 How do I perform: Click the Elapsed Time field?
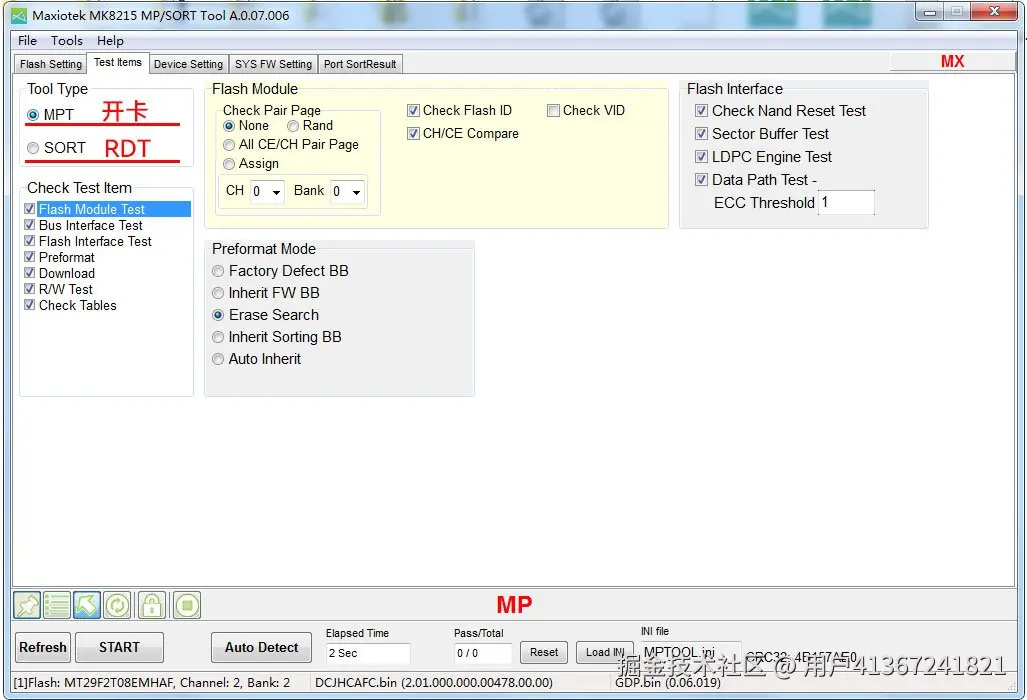click(368, 654)
